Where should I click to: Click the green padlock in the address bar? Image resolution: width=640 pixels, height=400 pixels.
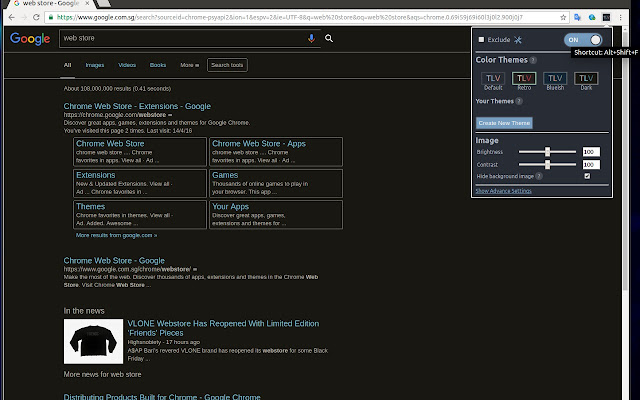click(51, 17)
